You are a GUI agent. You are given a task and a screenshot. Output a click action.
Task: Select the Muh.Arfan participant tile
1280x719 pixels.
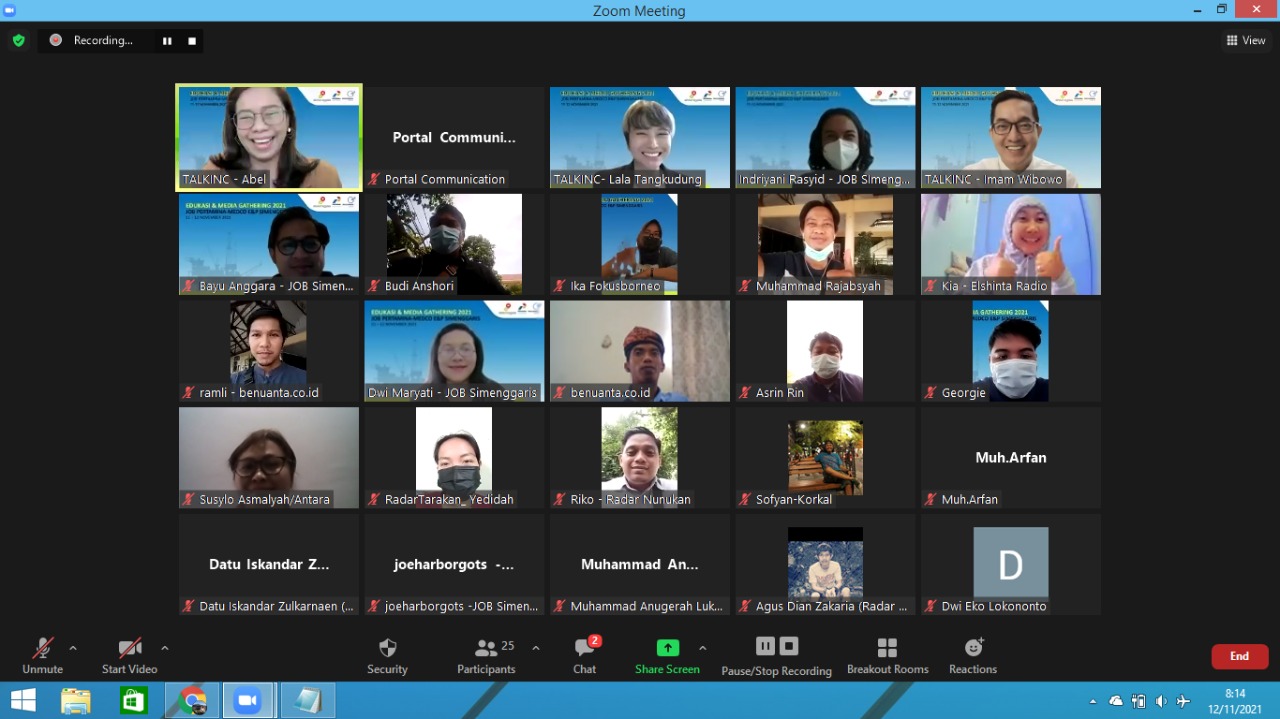[1011, 458]
